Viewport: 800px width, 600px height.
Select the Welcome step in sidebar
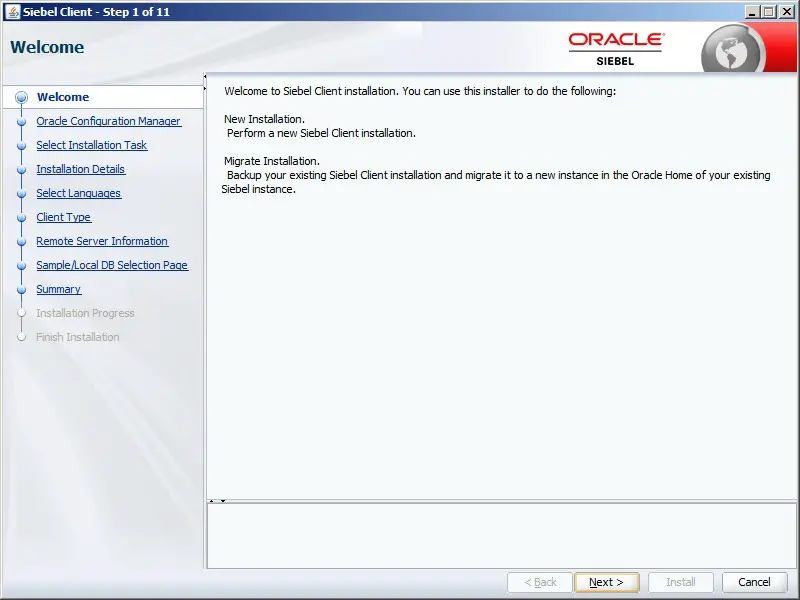tap(63, 97)
